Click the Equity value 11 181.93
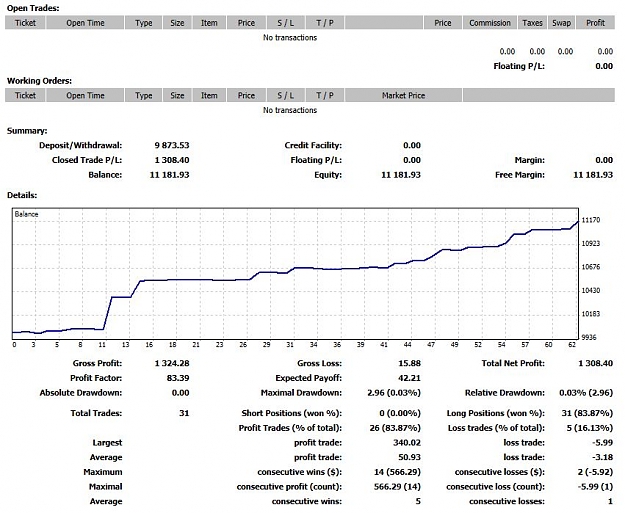This screenshot has width=625, height=513. (401, 175)
